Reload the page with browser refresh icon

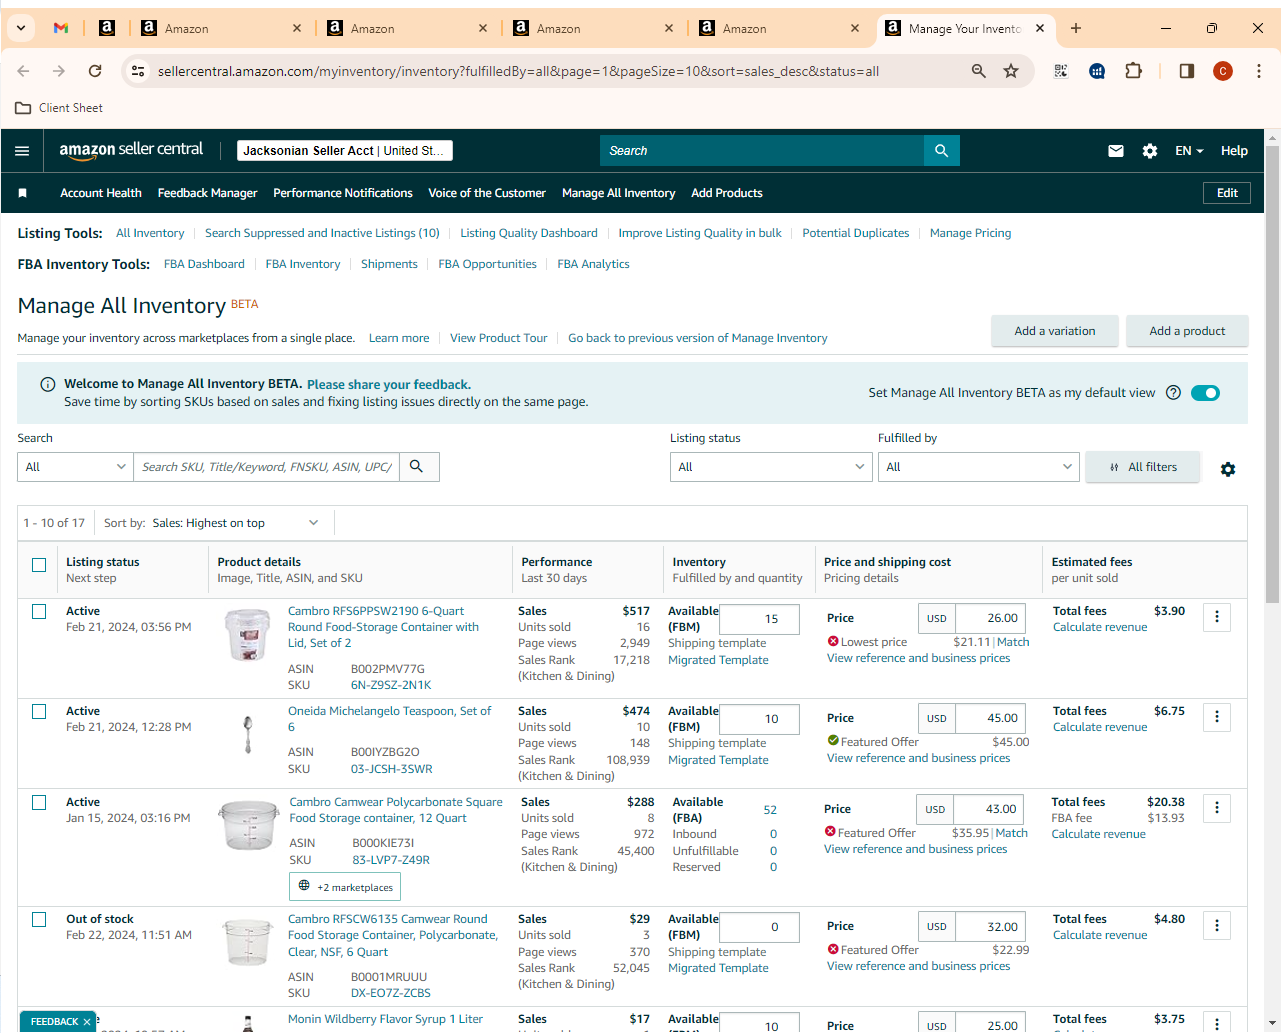click(x=95, y=71)
